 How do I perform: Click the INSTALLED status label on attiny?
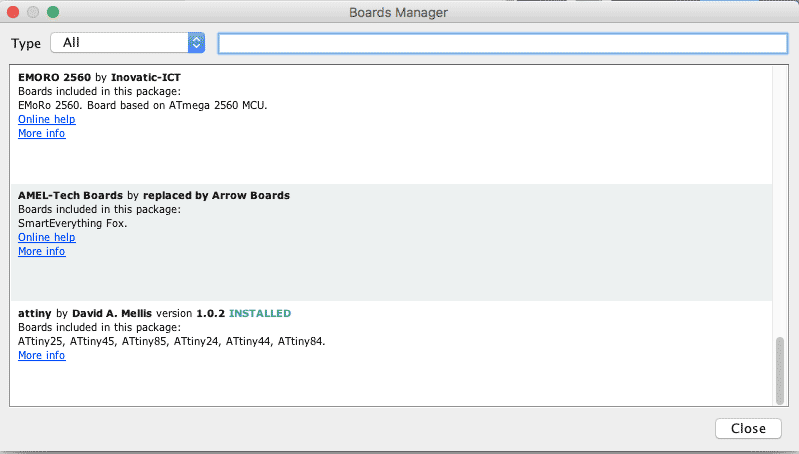[x=260, y=313]
